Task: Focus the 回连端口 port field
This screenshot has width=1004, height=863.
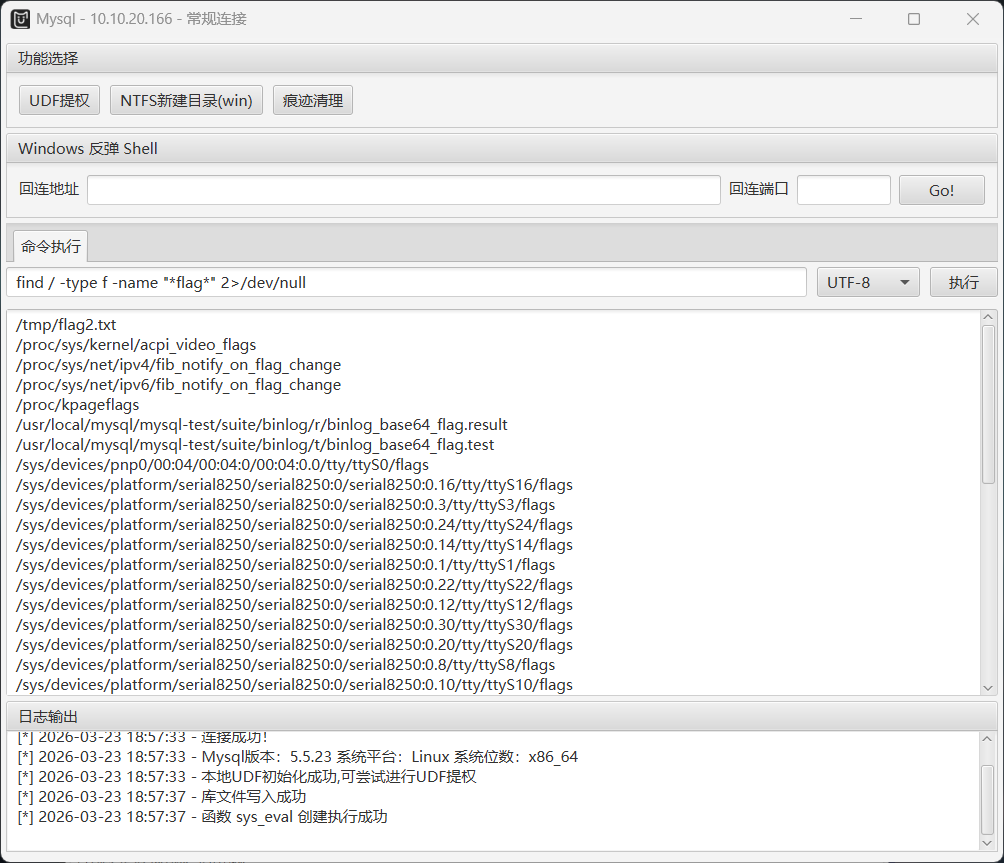Action: (x=843, y=190)
